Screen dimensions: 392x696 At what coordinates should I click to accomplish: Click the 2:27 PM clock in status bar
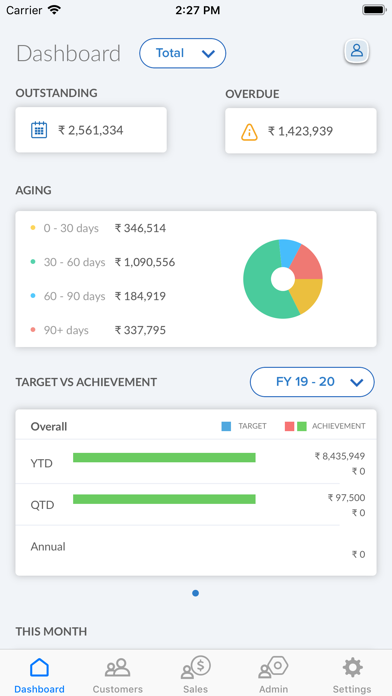(x=197, y=11)
